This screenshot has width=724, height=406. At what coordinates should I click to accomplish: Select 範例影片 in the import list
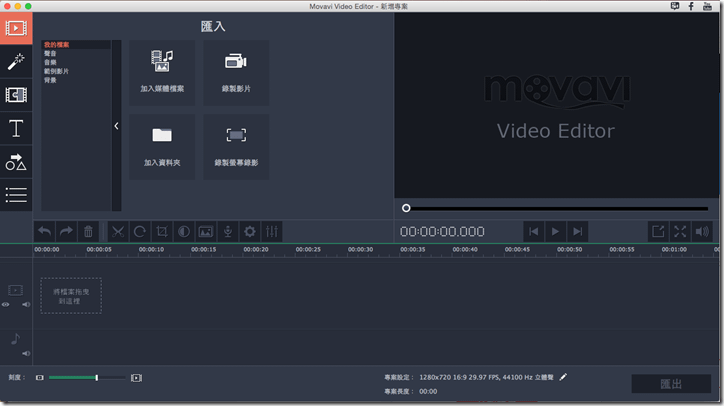click(x=56, y=71)
